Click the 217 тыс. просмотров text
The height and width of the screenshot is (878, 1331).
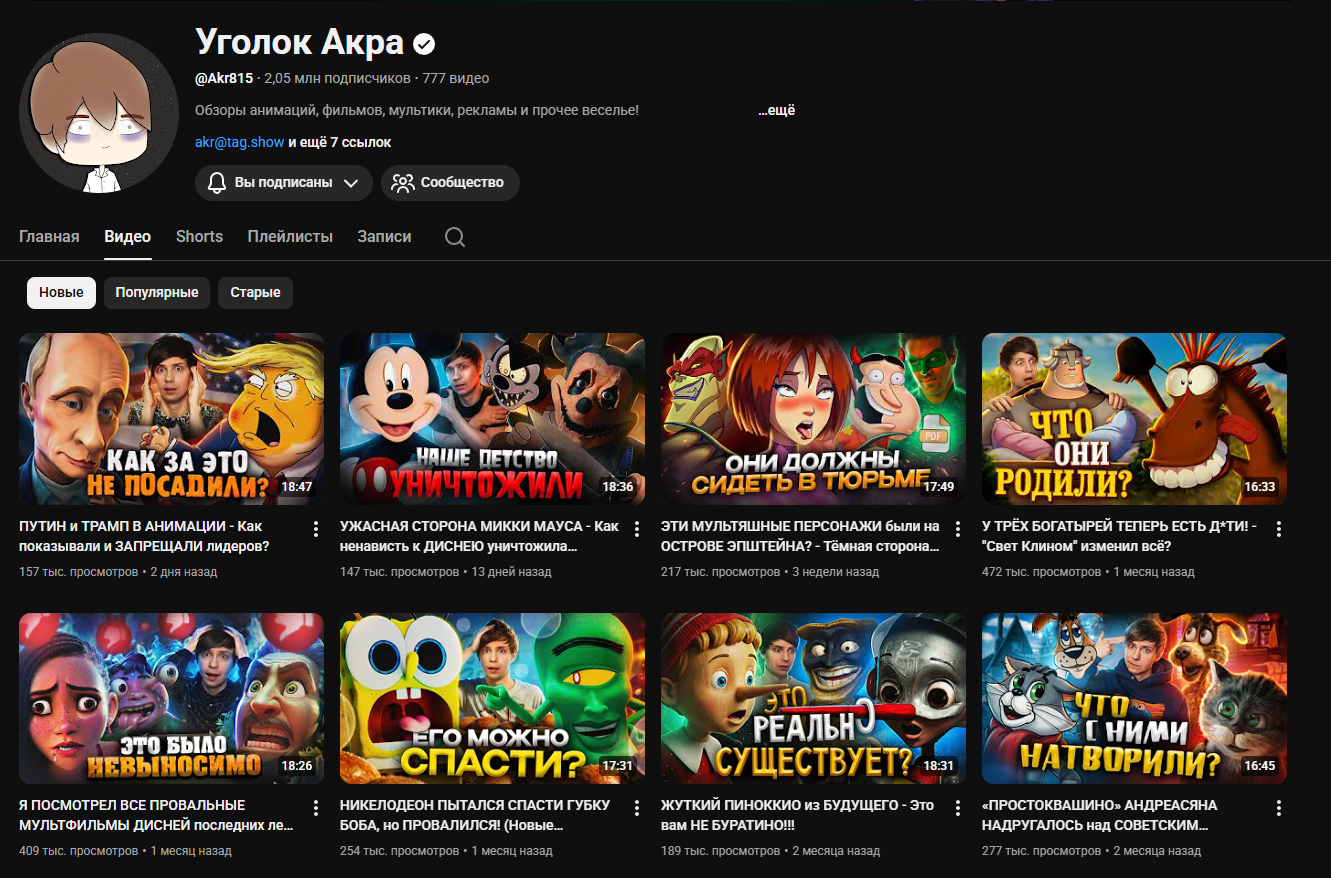[721, 572]
